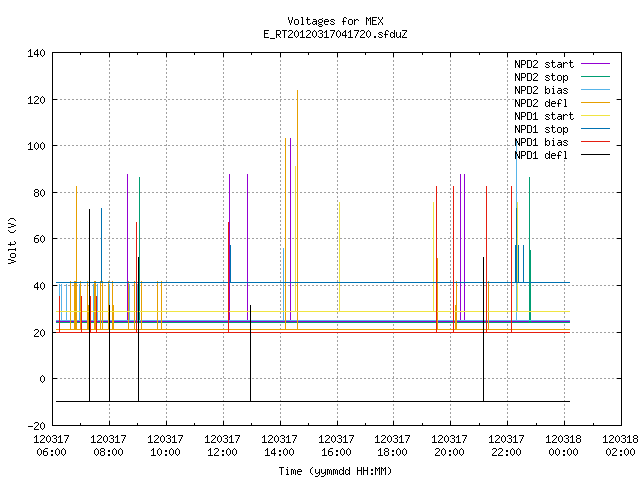This screenshot has height=480, width=640.
Task: Click the x-axis tick '120317 18:00'
Action: (393, 446)
